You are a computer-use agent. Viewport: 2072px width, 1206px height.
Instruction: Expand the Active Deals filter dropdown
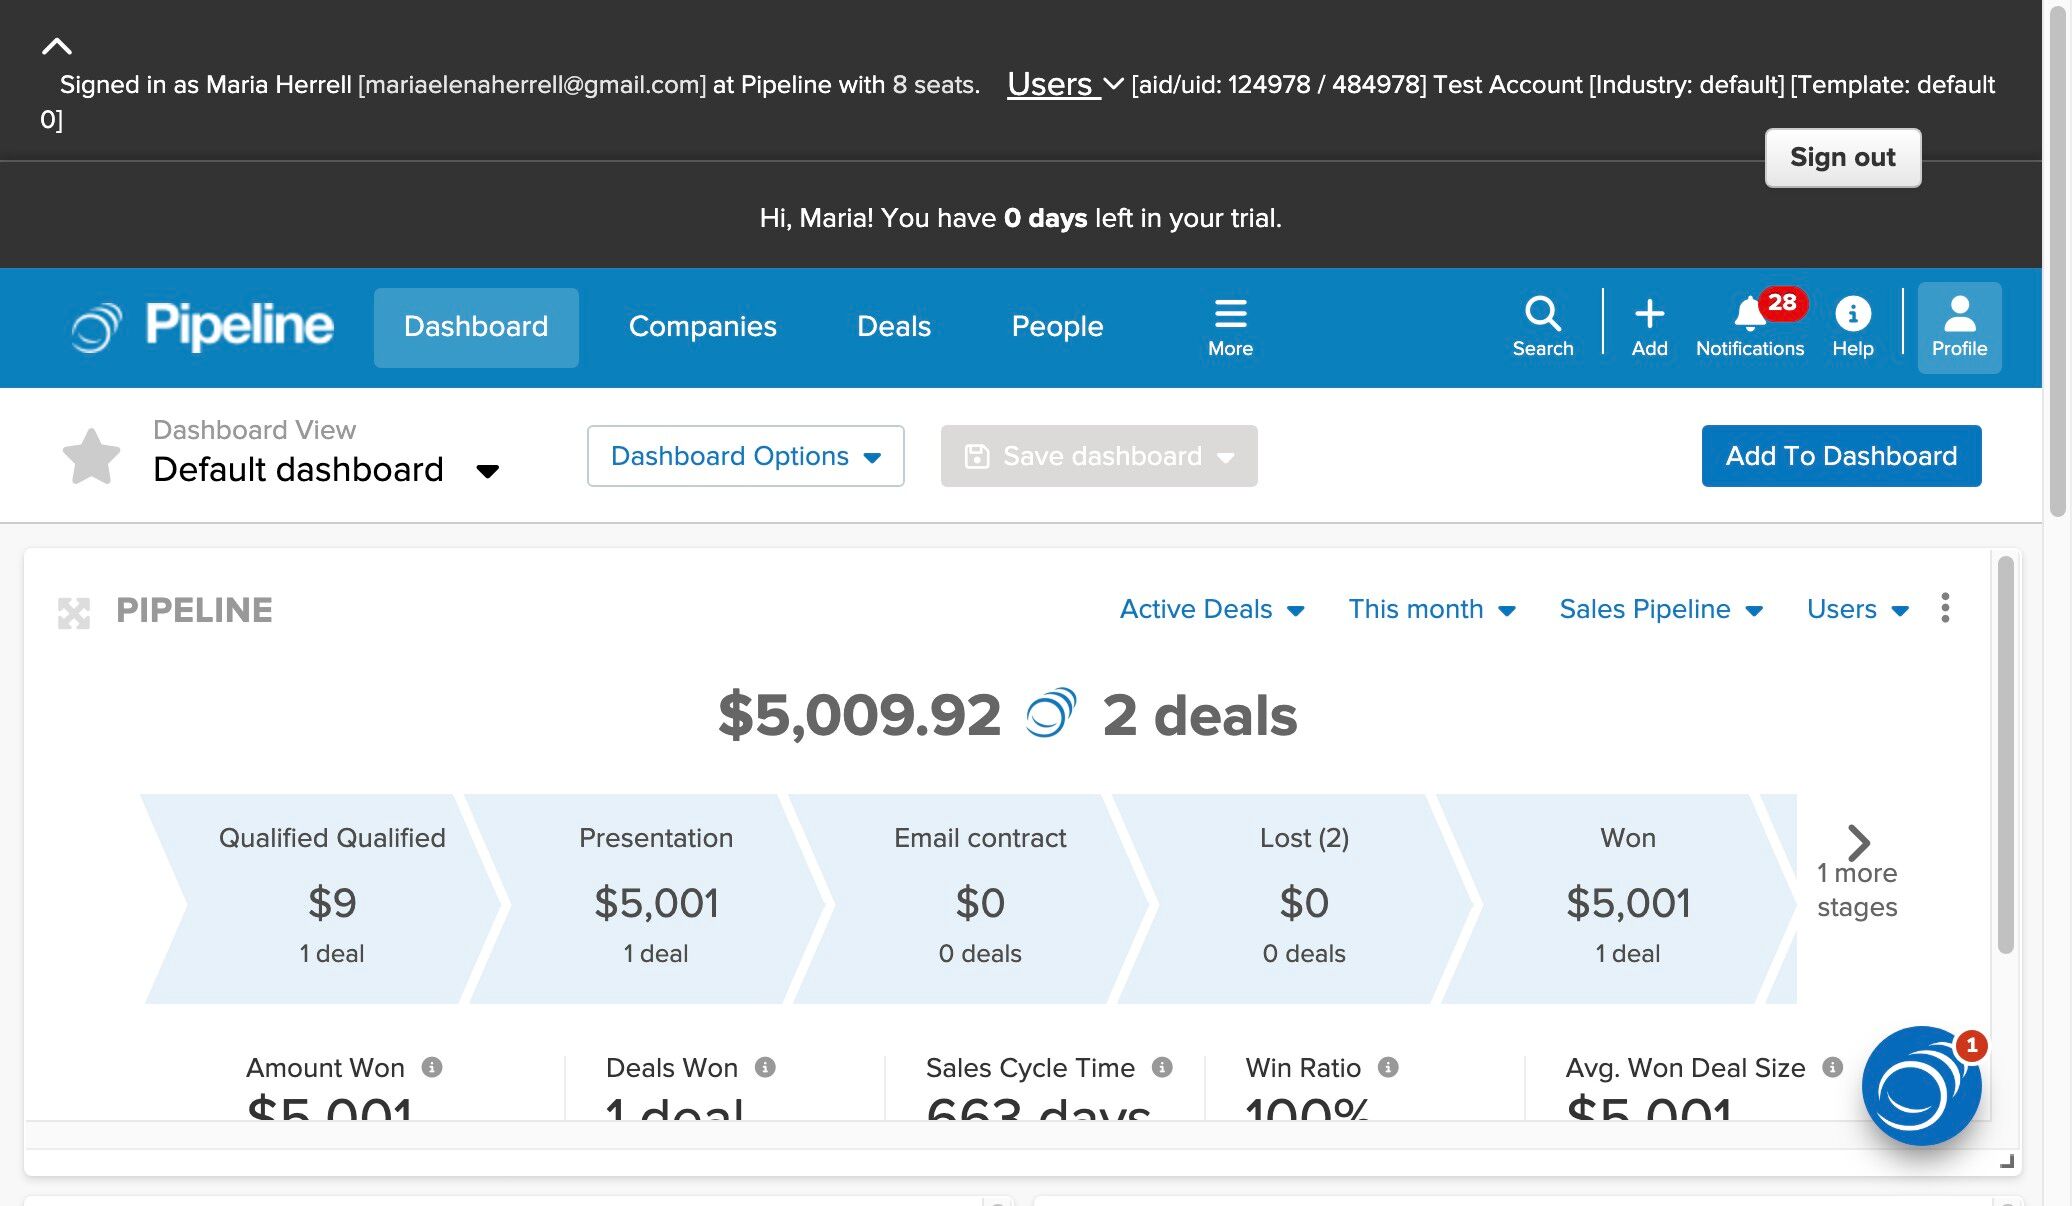point(1211,609)
